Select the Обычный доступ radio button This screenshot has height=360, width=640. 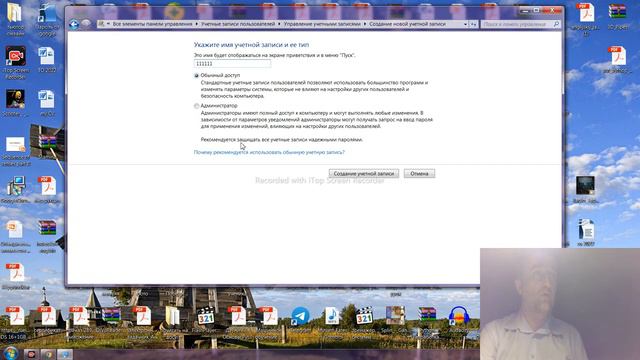[x=196, y=76]
